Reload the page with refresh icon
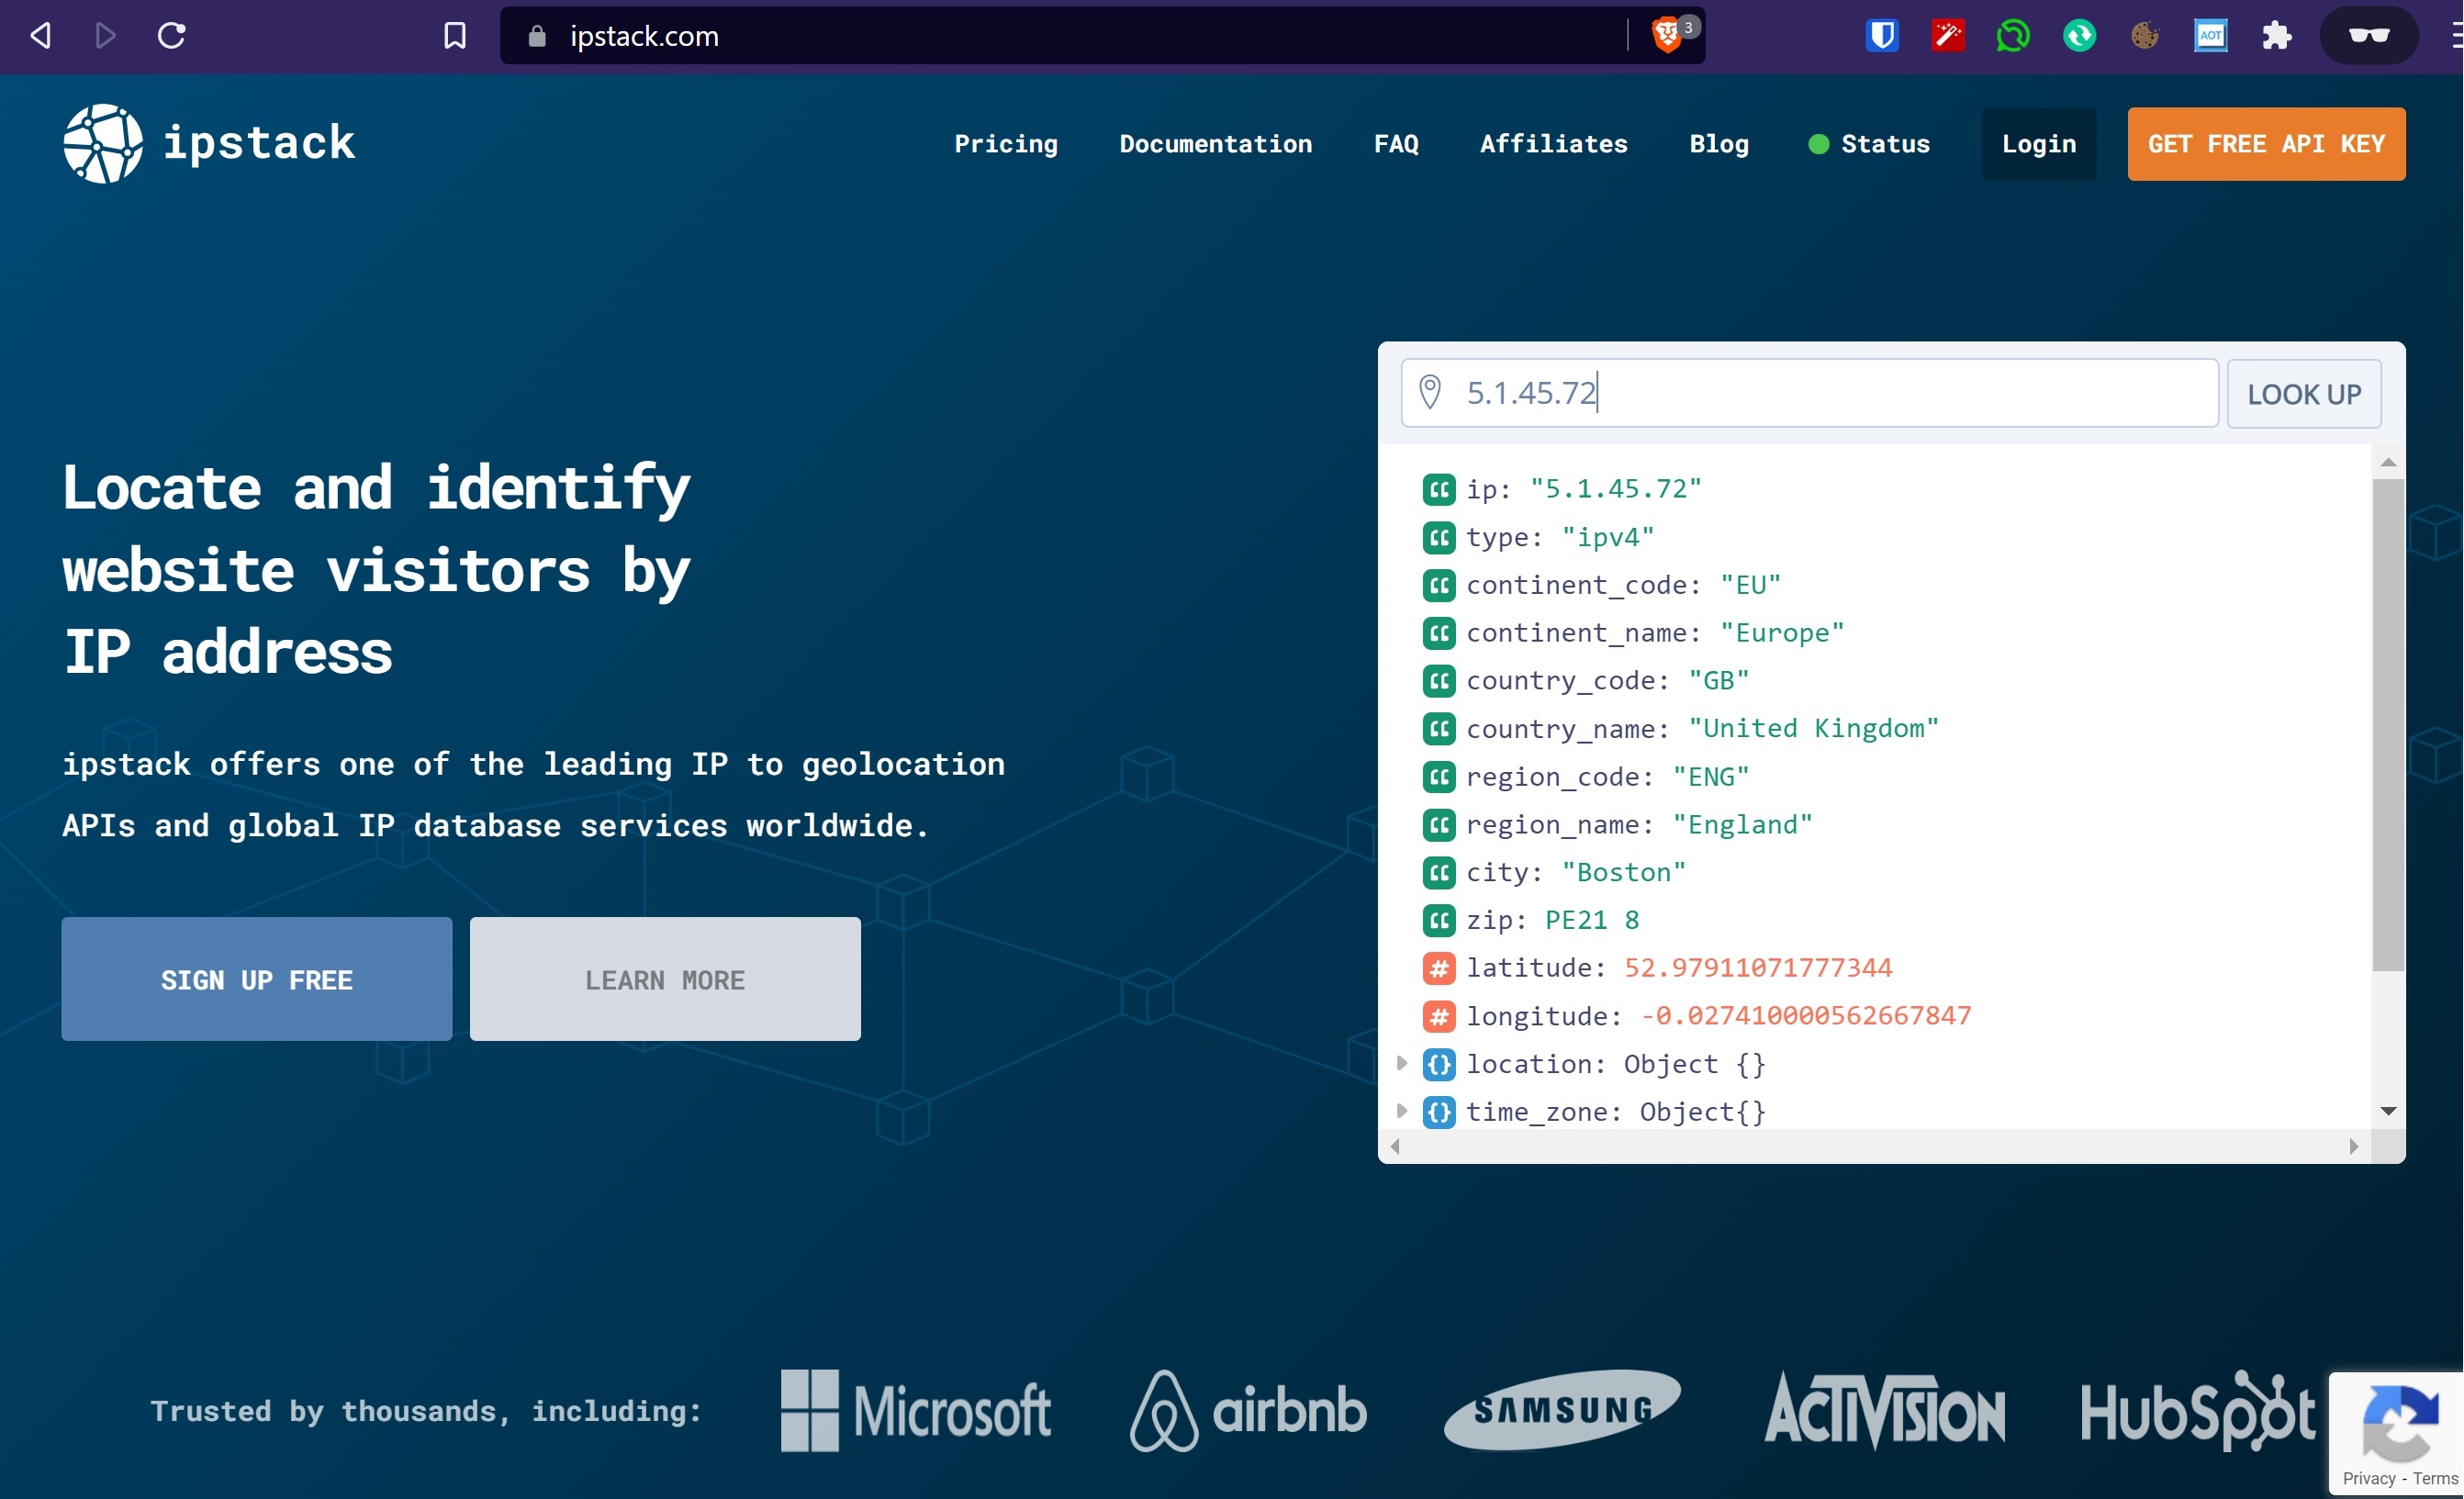2464x1499 pixels. click(172, 36)
